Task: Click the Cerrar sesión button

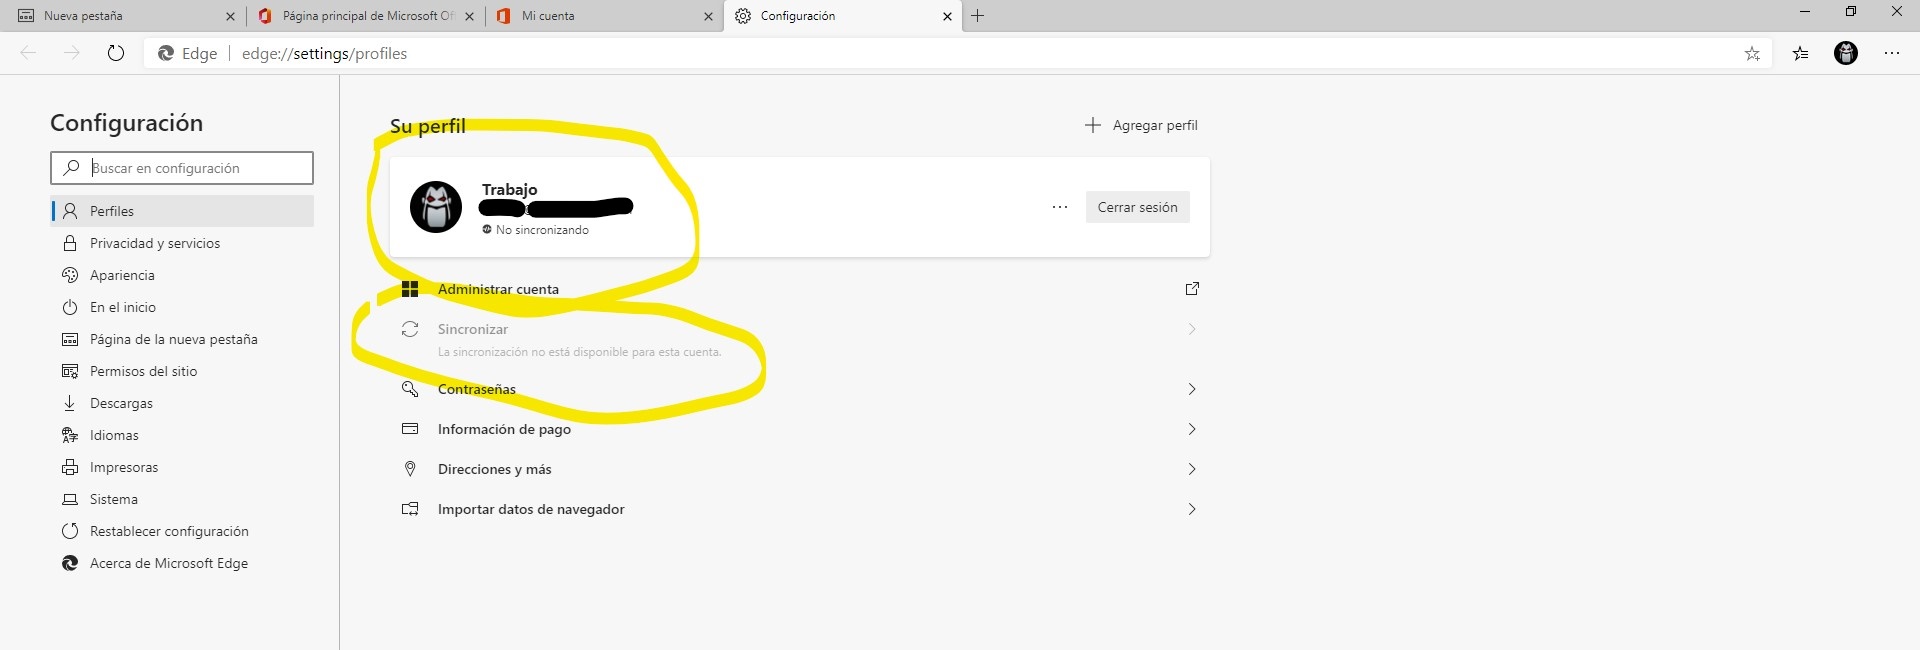Action: coord(1138,207)
